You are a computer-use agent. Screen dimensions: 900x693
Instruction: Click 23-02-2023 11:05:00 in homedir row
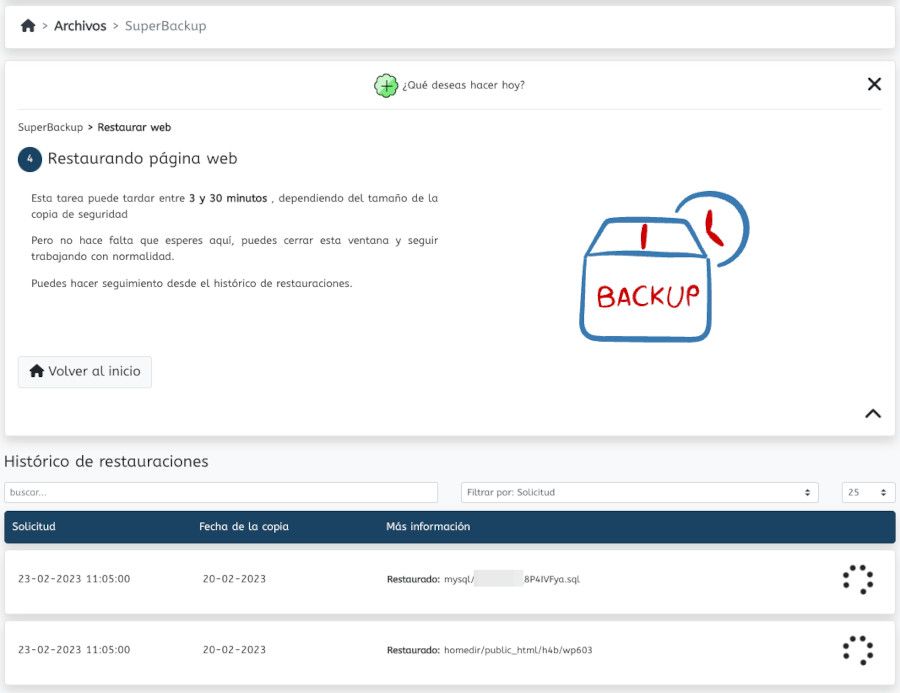(74, 650)
